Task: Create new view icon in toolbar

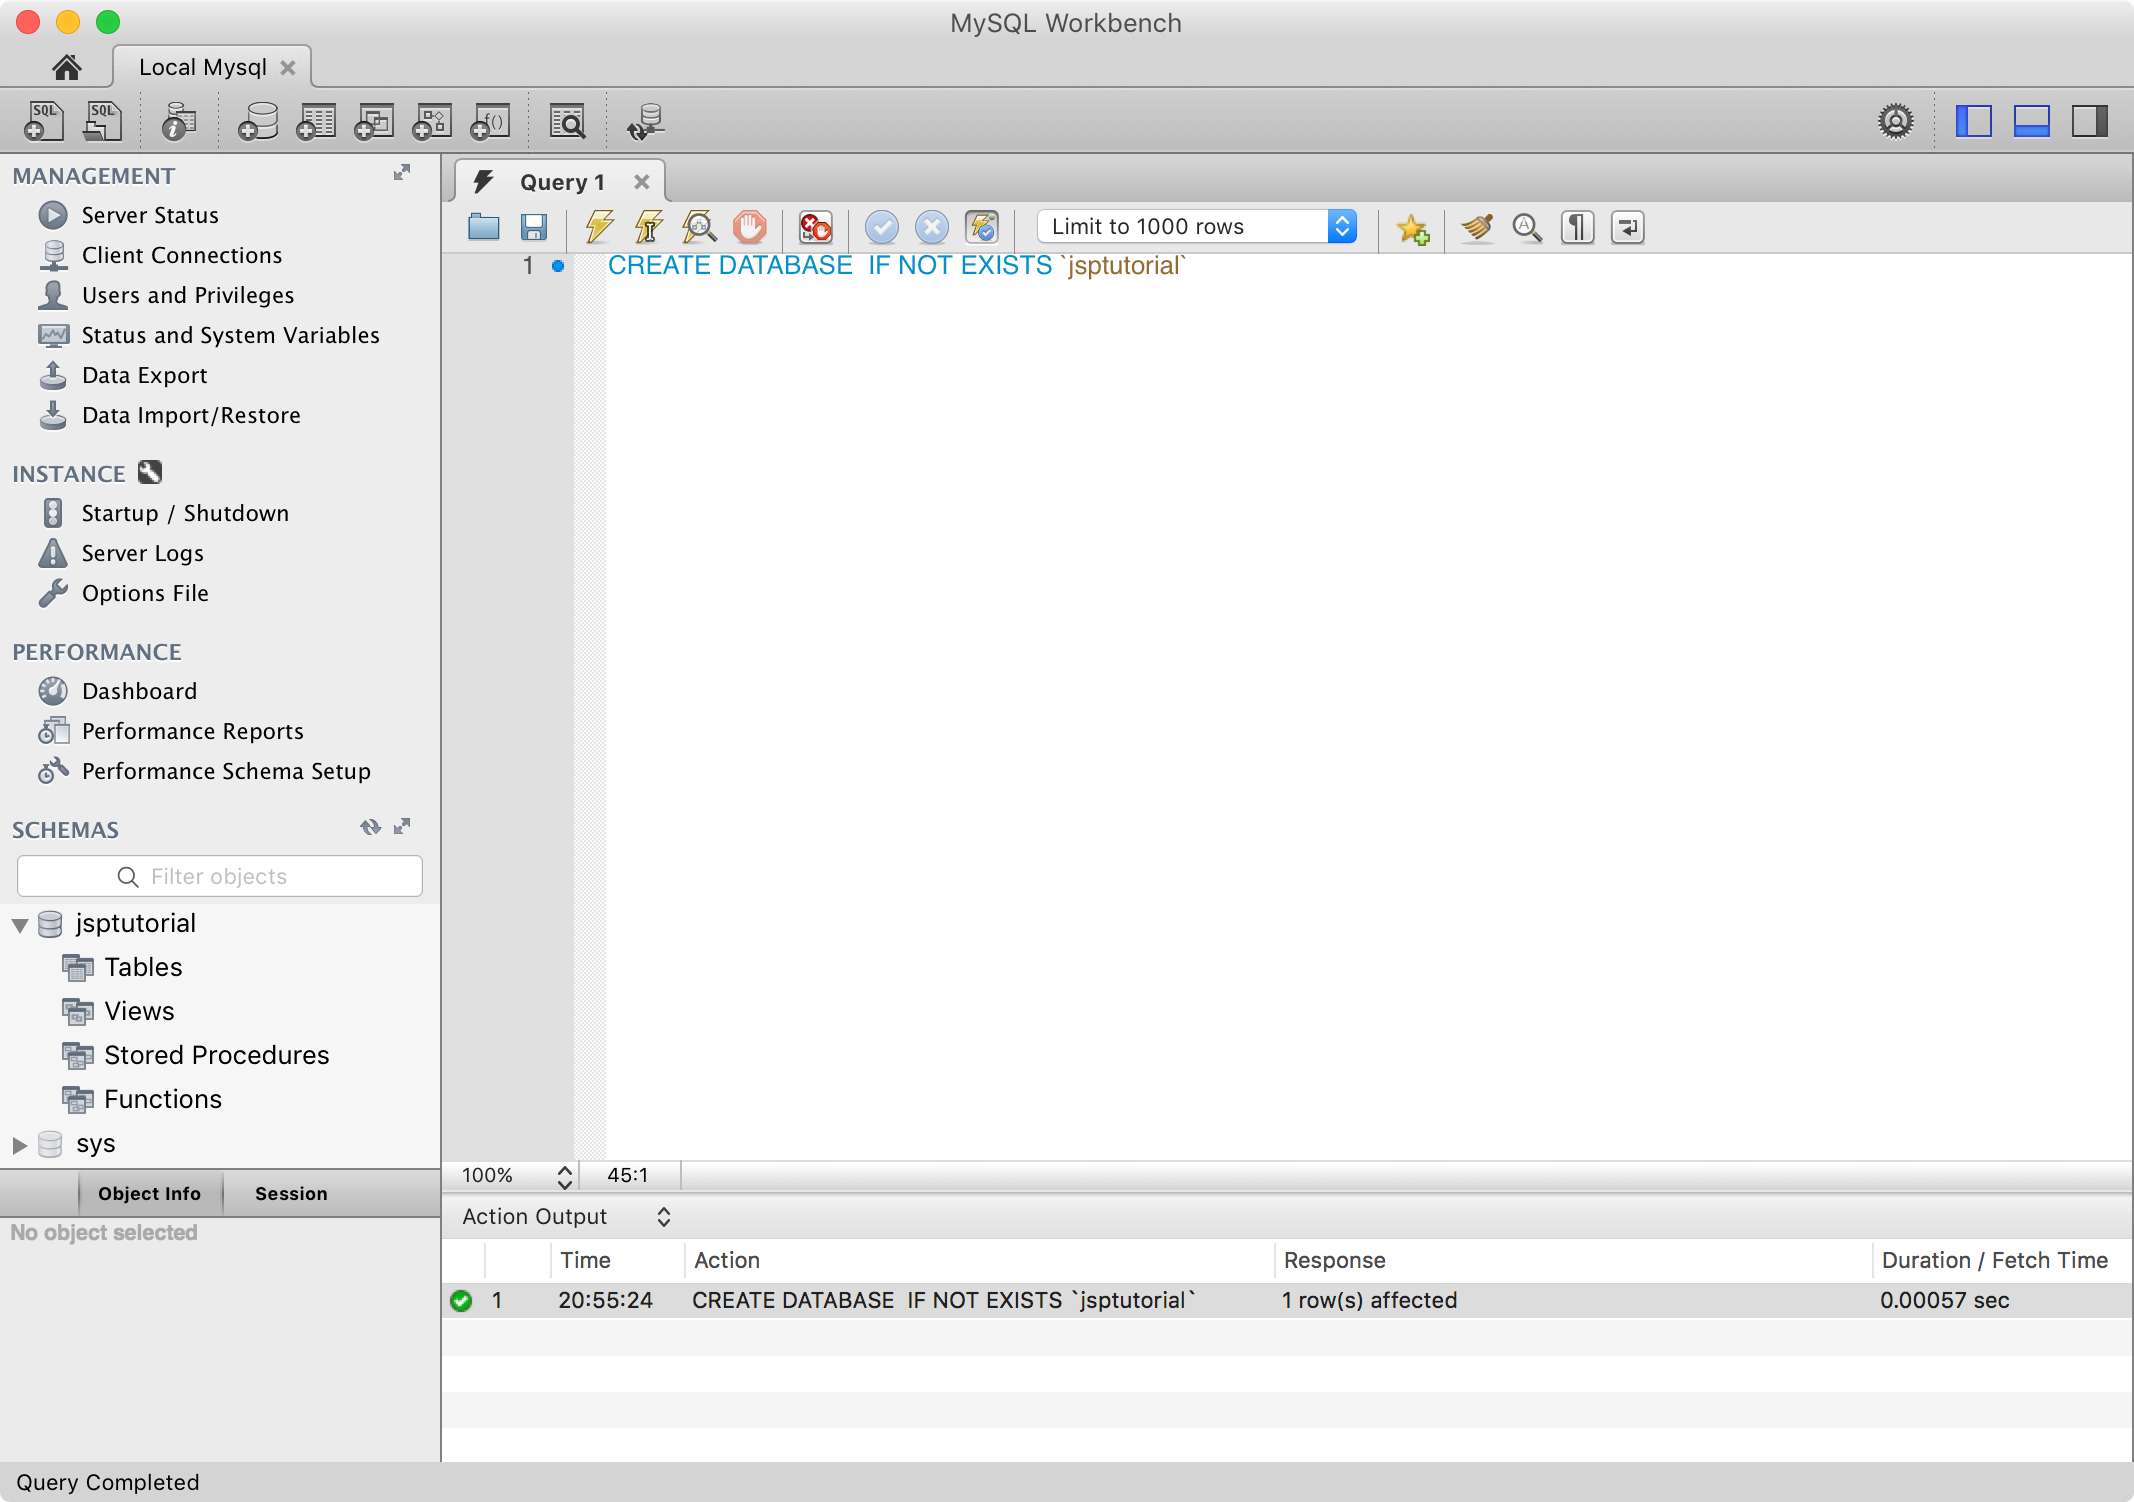Action: (374, 121)
